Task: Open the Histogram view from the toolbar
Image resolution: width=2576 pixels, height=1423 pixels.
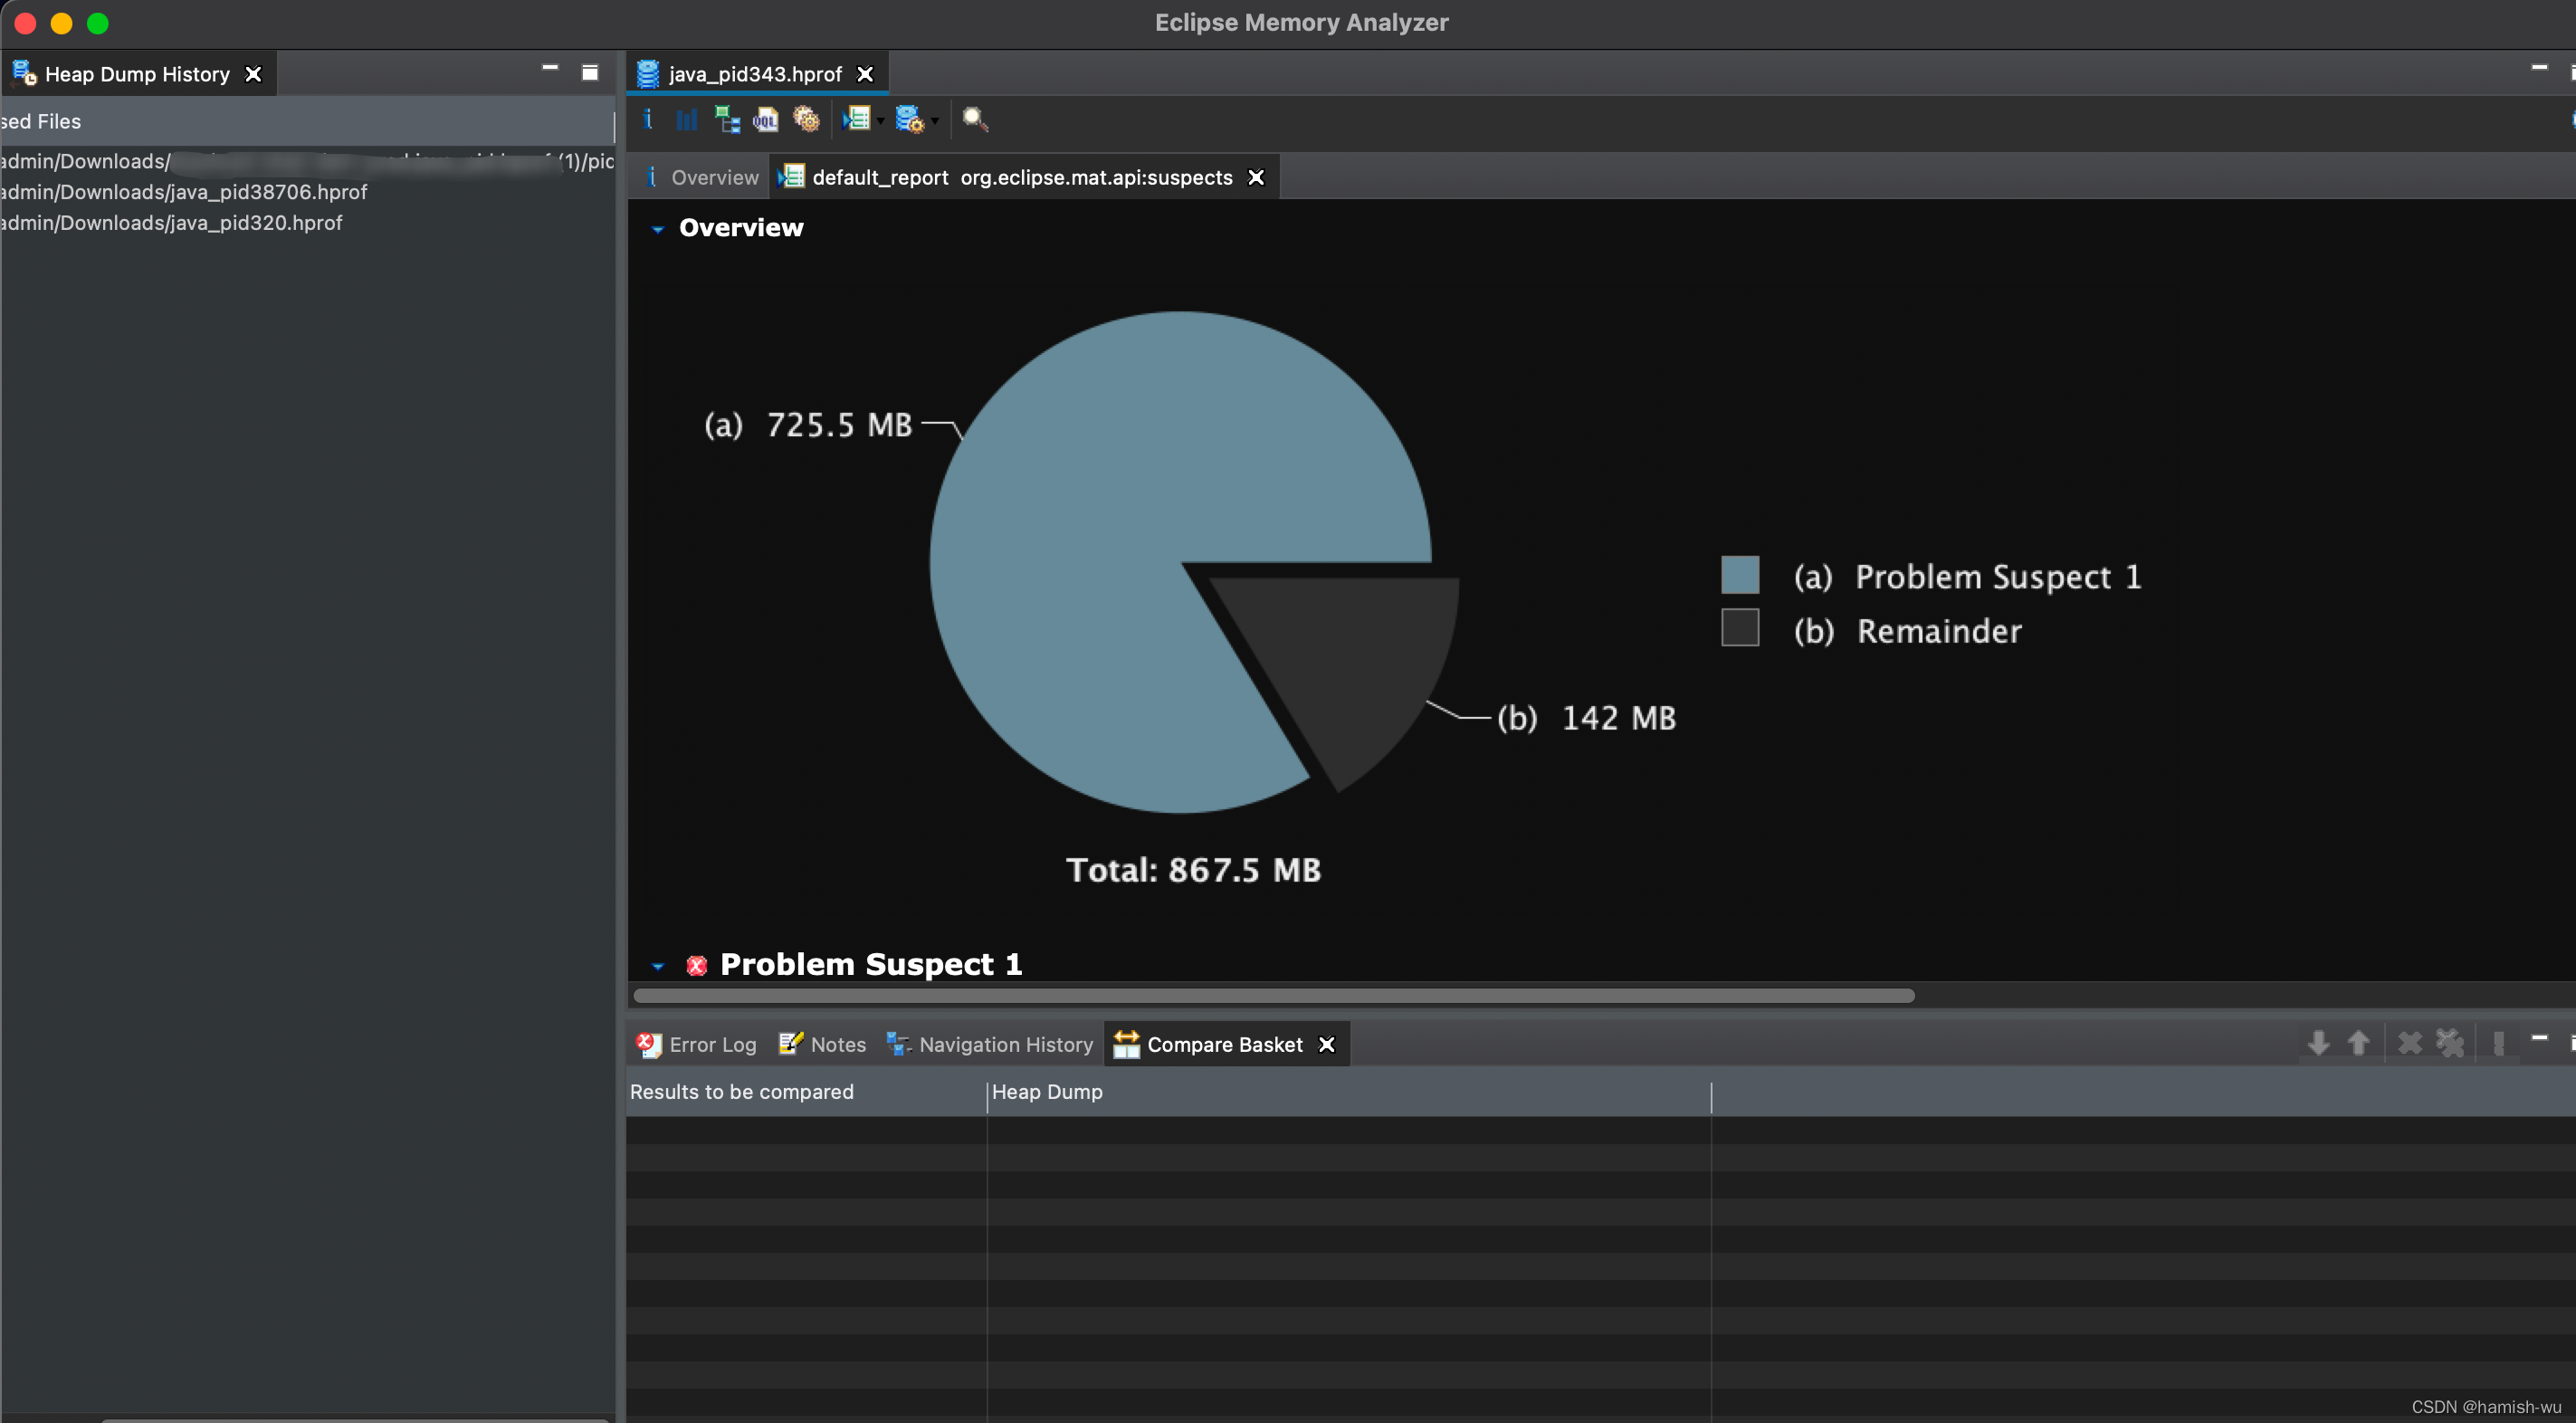Action: pyautogui.click(x=686, y=120)
